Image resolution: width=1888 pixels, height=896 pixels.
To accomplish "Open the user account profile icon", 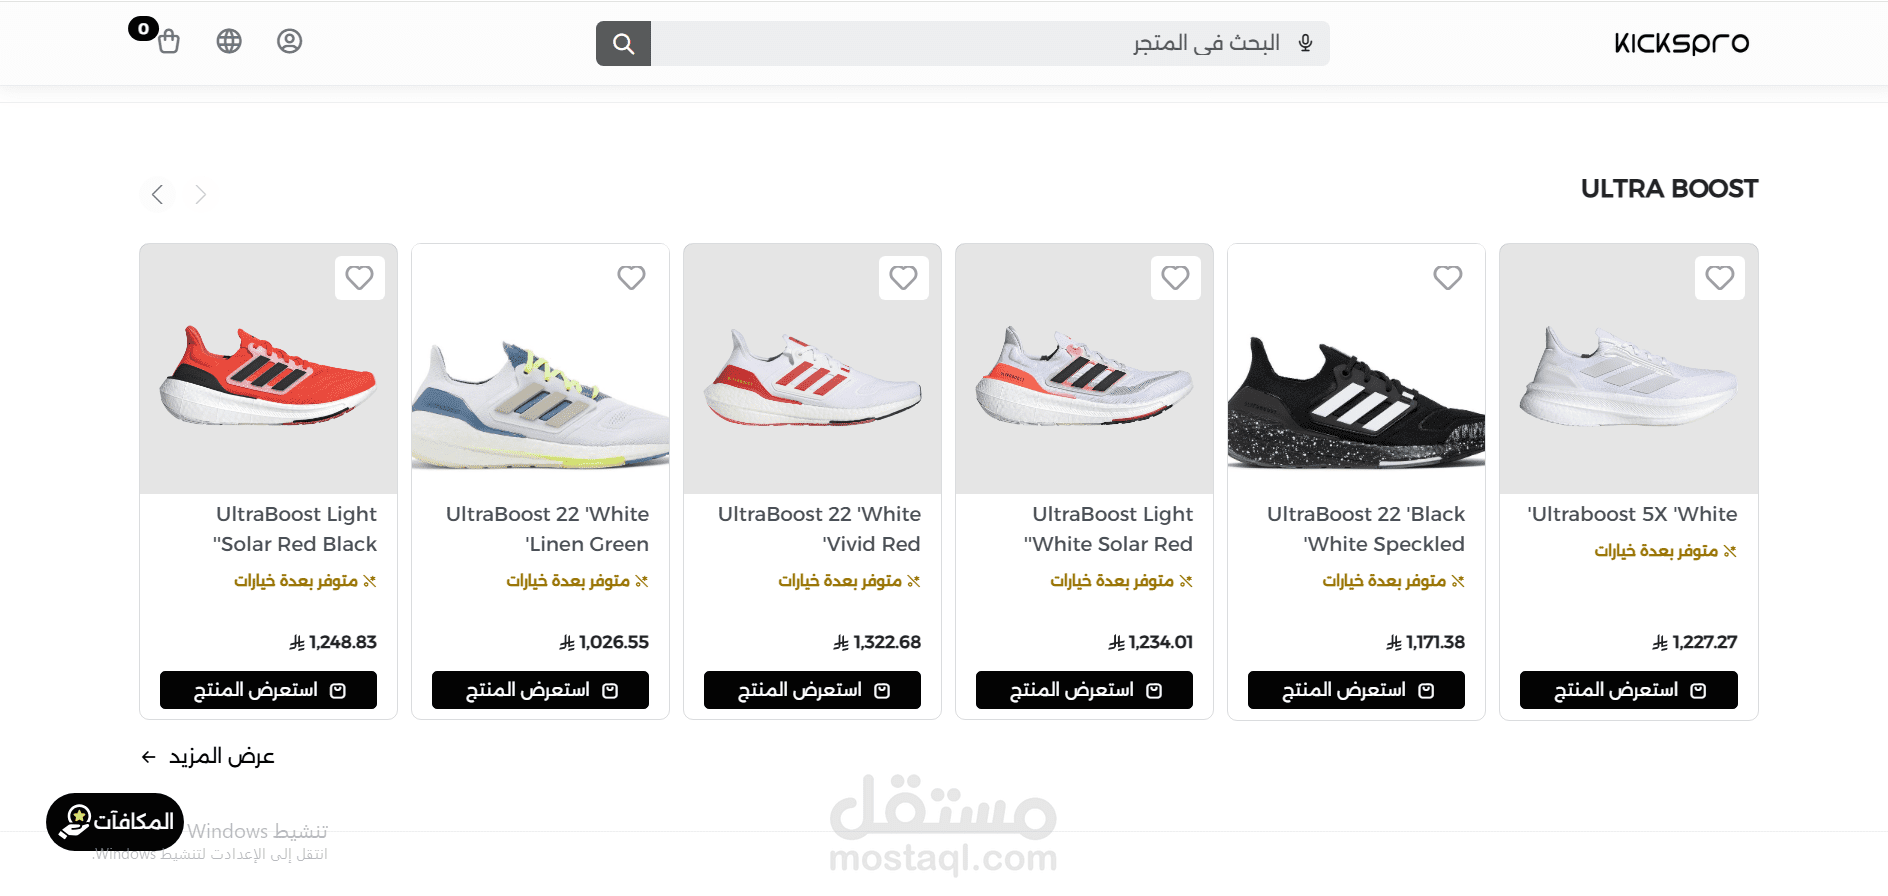I will pyautogui.click(x=289, y=41).
